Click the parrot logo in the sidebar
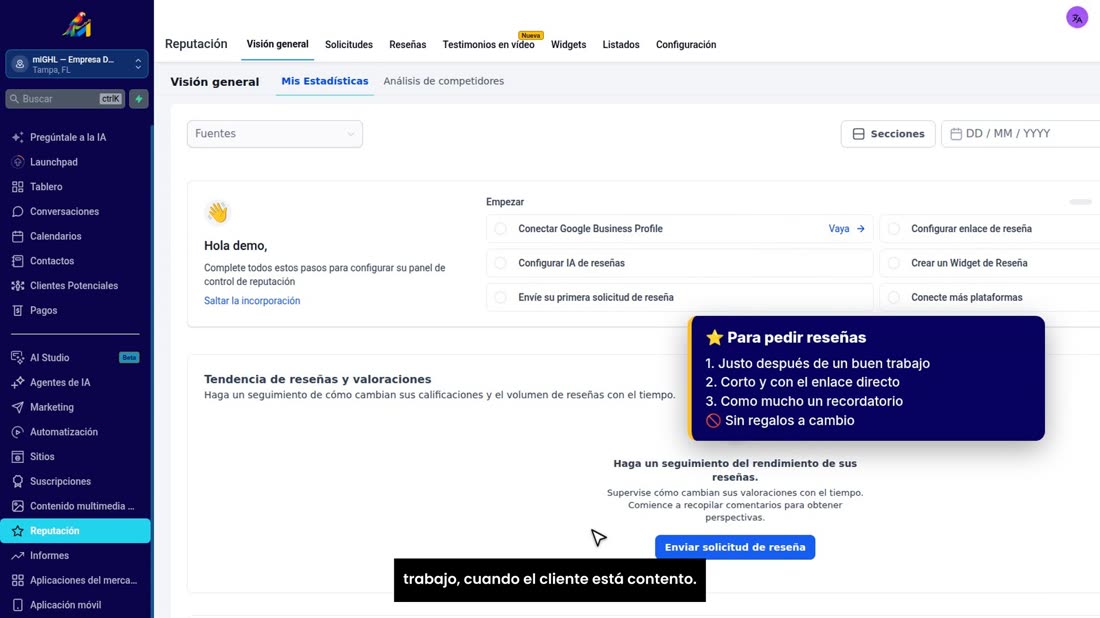The width and height of the screenshot is (1100, 618). coord(77,25)
